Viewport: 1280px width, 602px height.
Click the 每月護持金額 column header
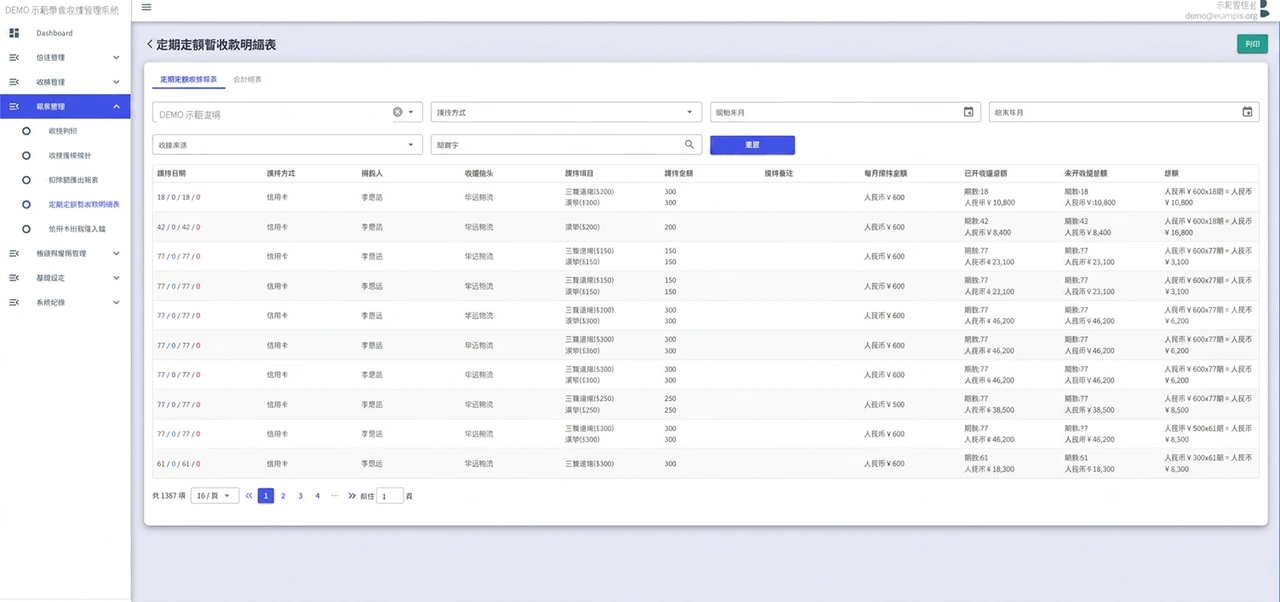[x=886, y=173]
